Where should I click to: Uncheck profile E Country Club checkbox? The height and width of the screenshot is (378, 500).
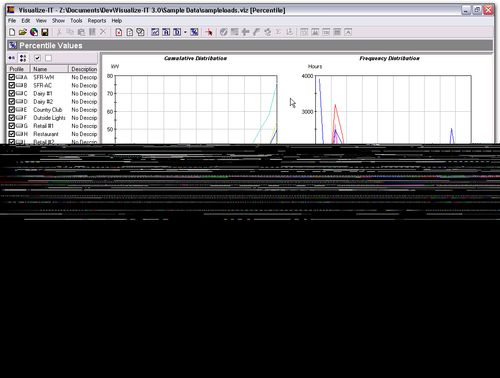click(x=12, y=109)
